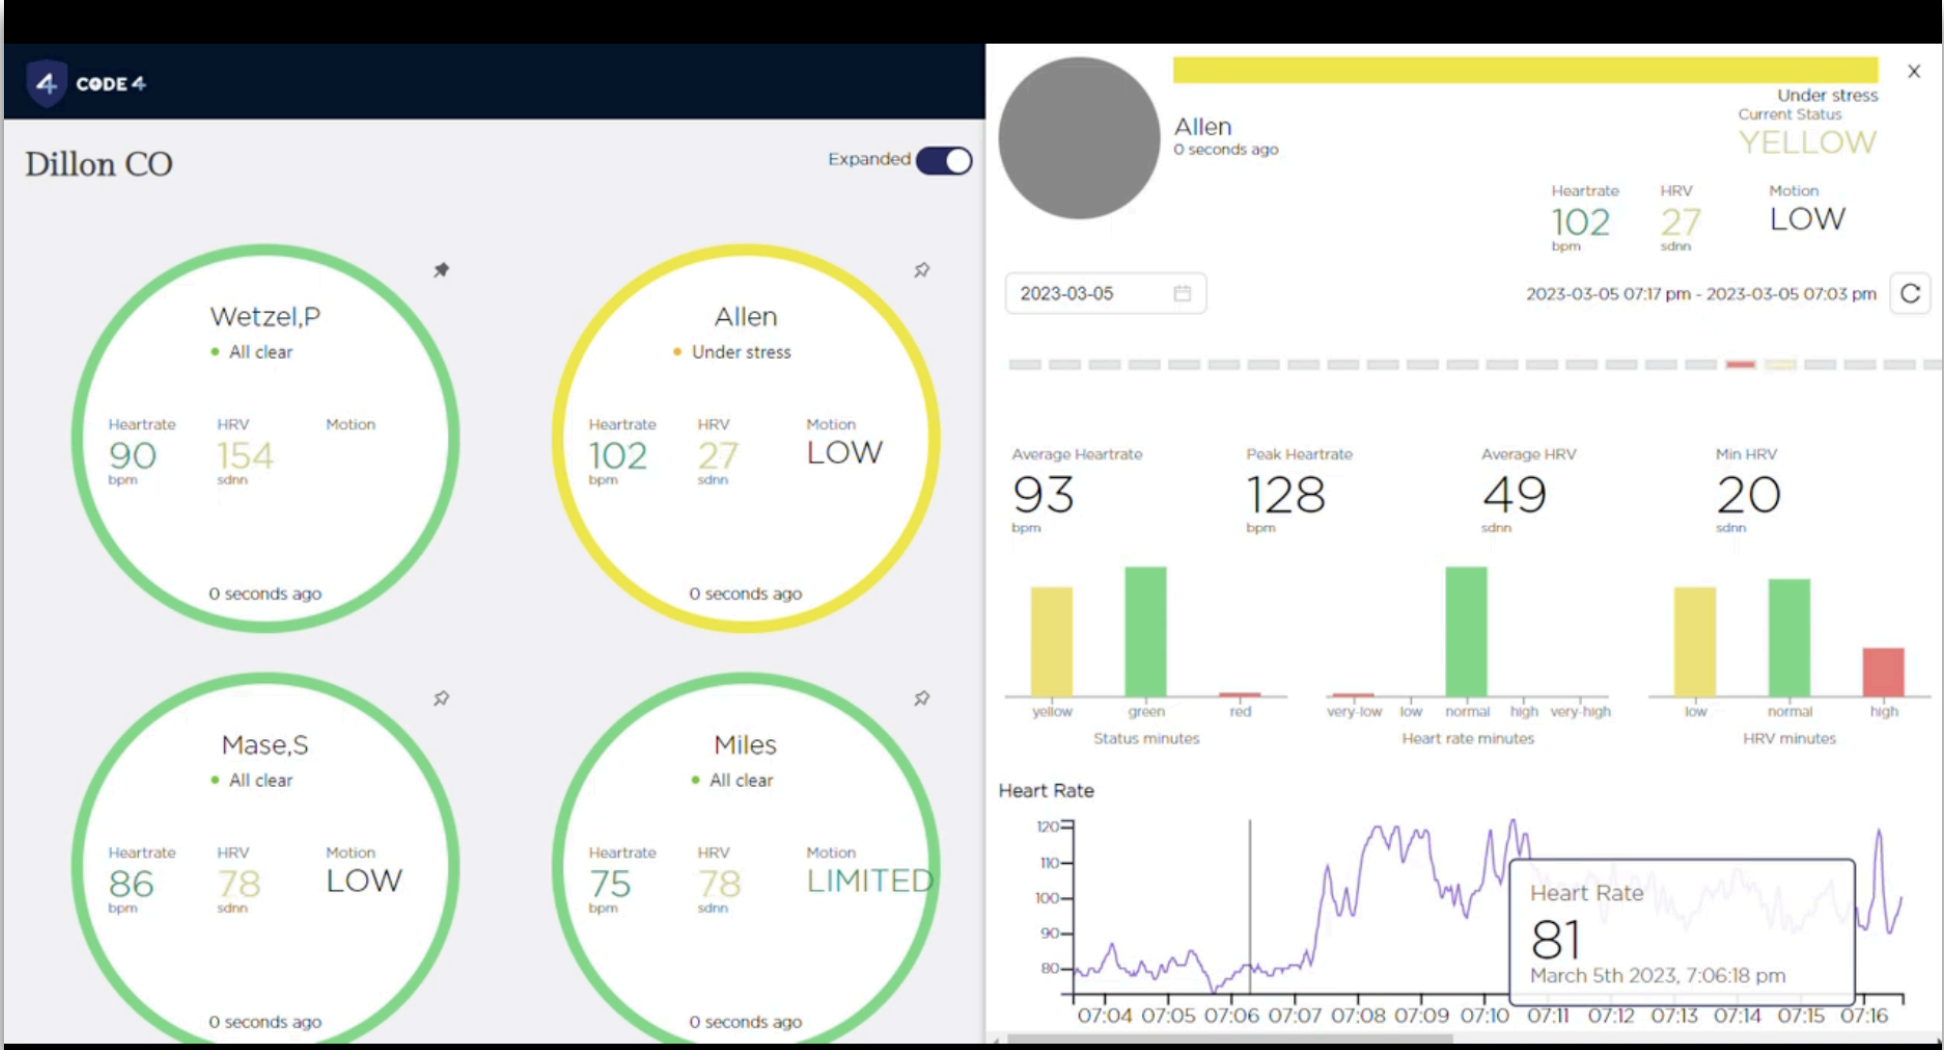This screenshot has height=1050, width=1944.
Task: Click the Code 4 shield logo
Action: 46,84
